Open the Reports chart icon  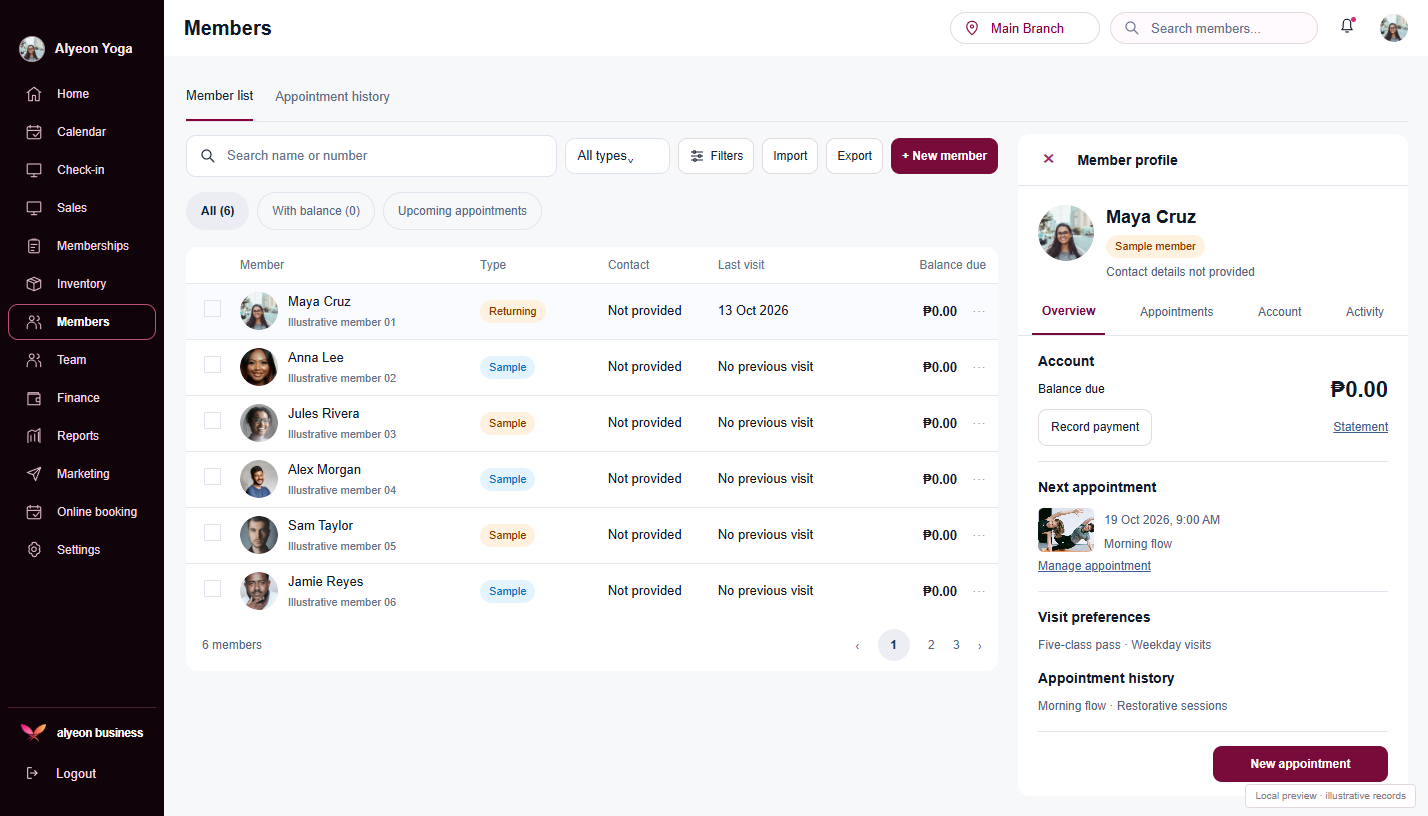pos(34,436)
